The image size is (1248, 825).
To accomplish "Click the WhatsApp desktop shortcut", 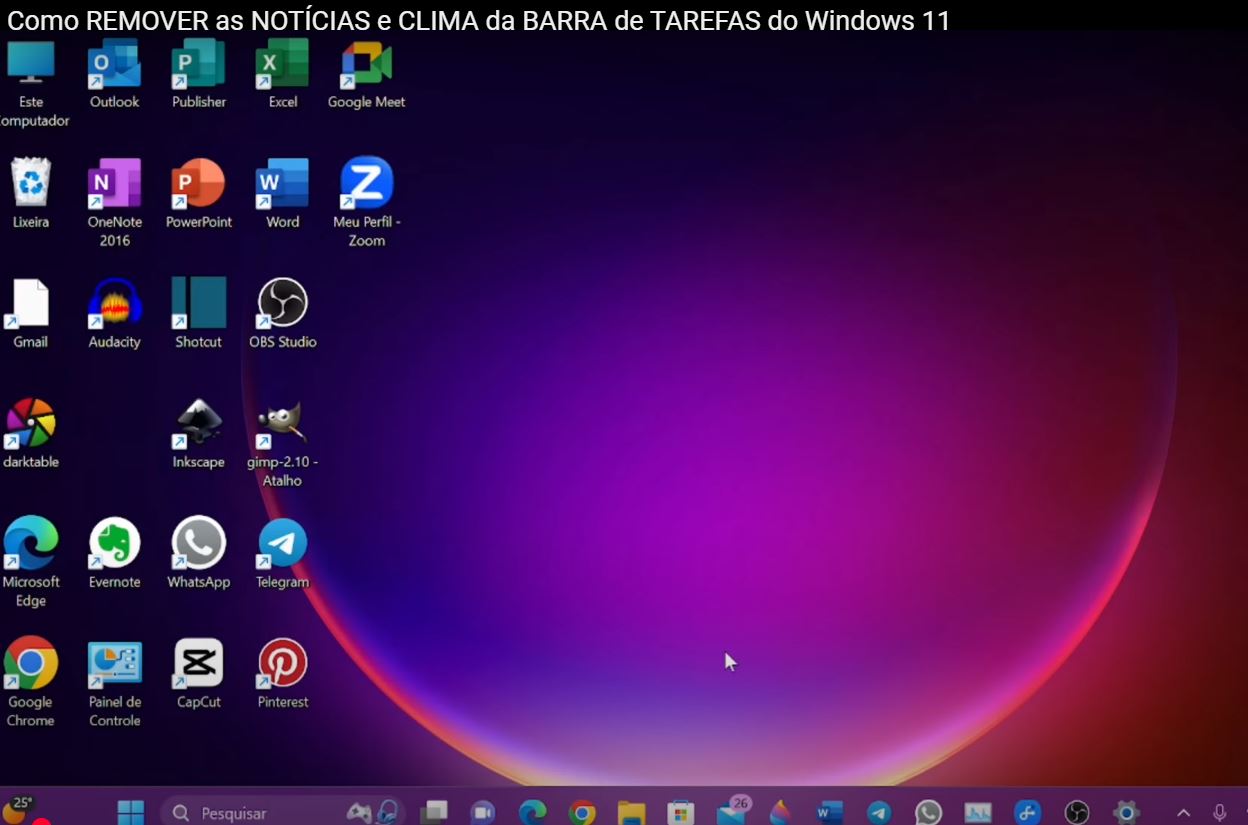I will click(x=199, y=554).
